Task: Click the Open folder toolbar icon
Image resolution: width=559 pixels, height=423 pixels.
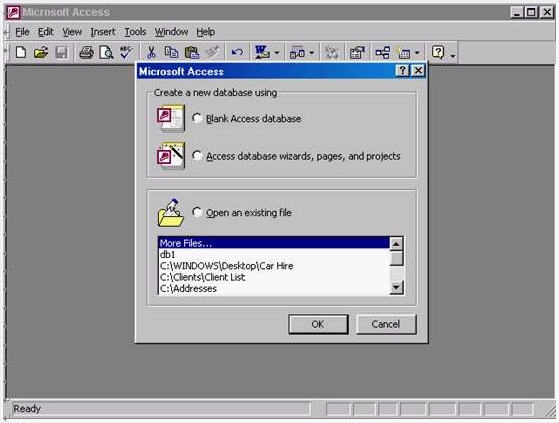Action: coord(41,53)
